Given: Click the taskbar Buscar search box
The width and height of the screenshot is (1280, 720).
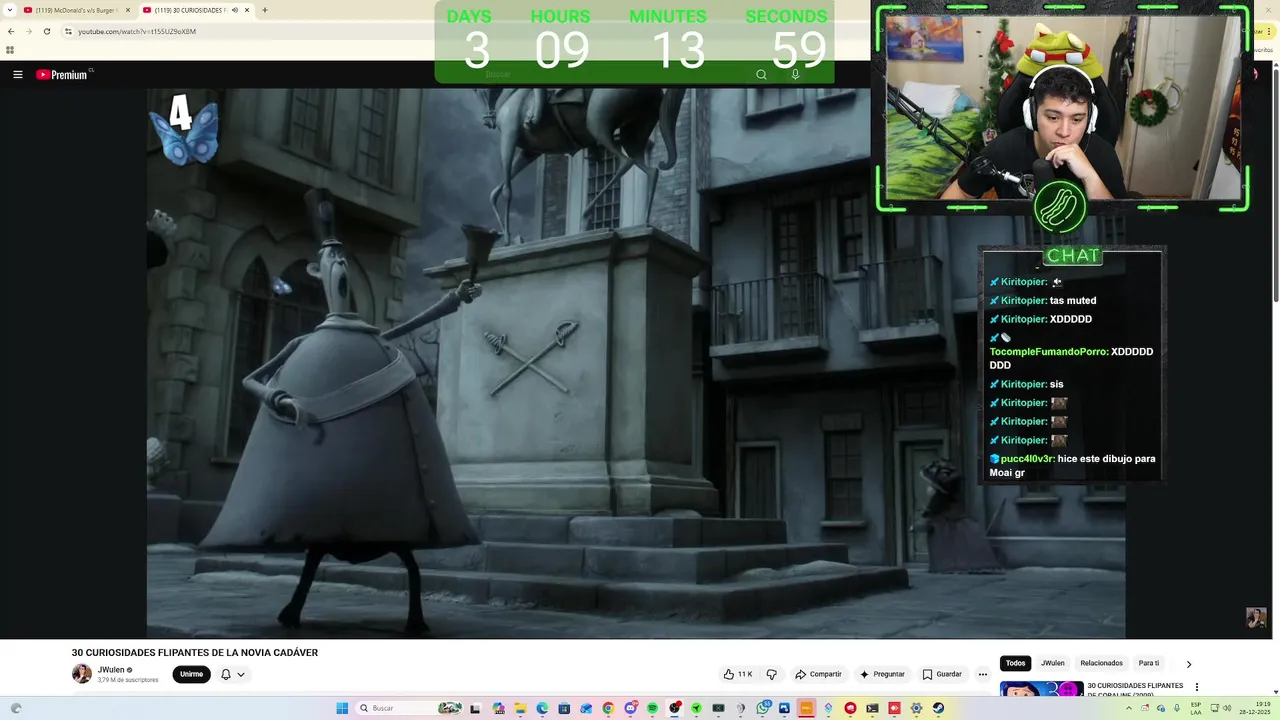Looking at the screenshot, I should 410,708.
